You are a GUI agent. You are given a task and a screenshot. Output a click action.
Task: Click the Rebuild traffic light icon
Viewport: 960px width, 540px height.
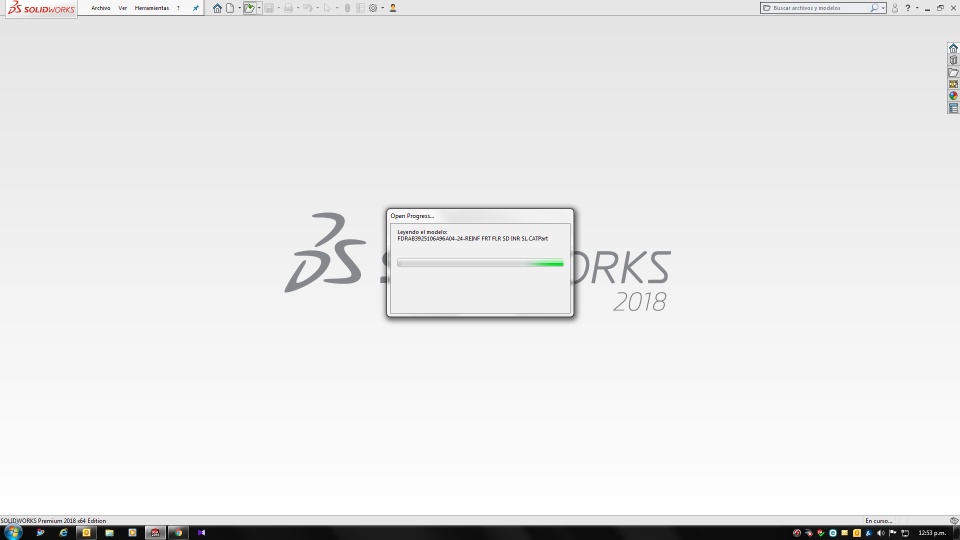pos(347,8)
